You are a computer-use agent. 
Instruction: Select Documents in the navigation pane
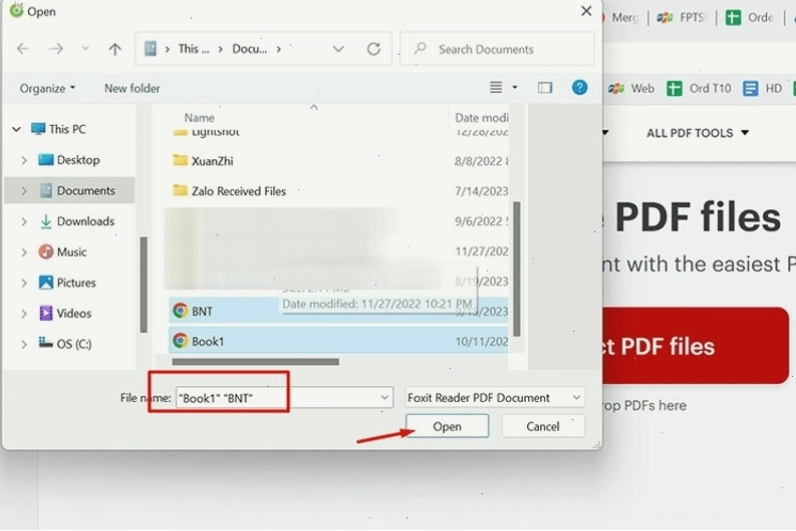point(70,190)
